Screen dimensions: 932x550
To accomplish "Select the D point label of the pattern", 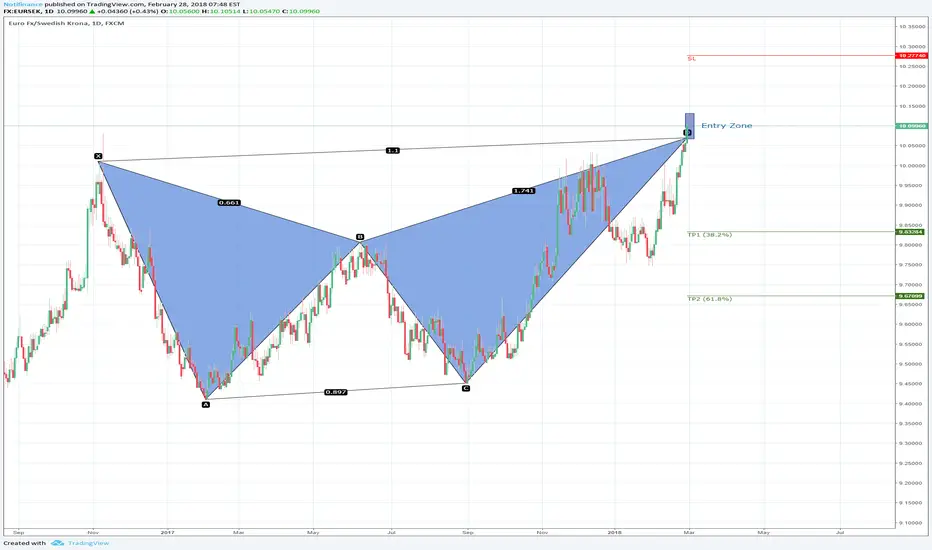I will point(687,133).
